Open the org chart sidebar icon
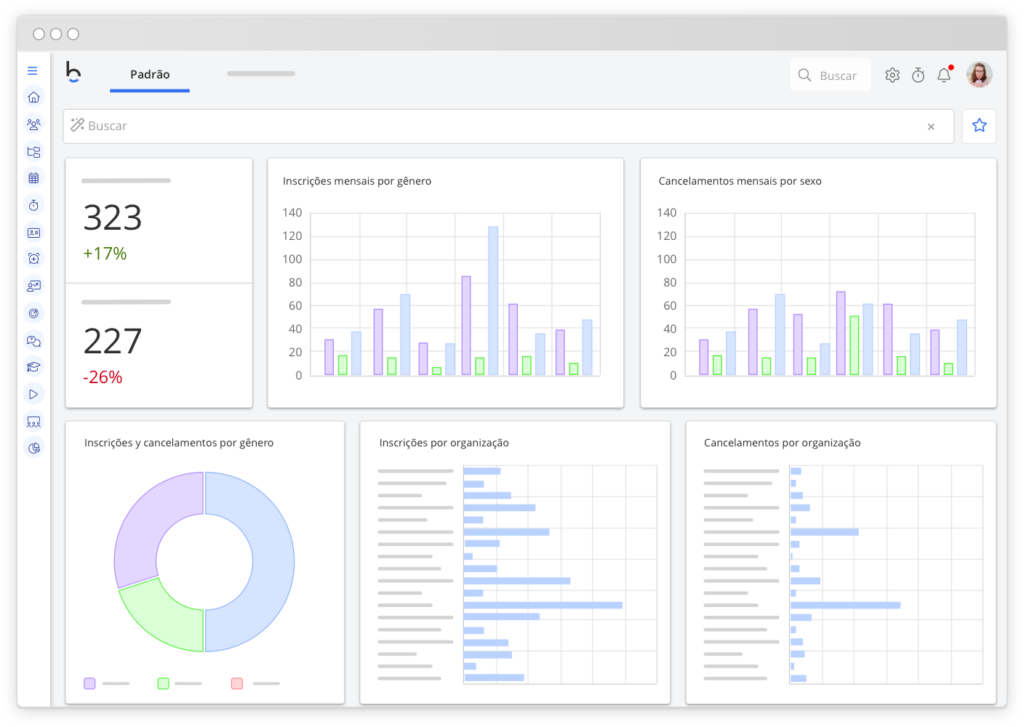Viewport: 1024px width, 727px height. pos(34,152)
